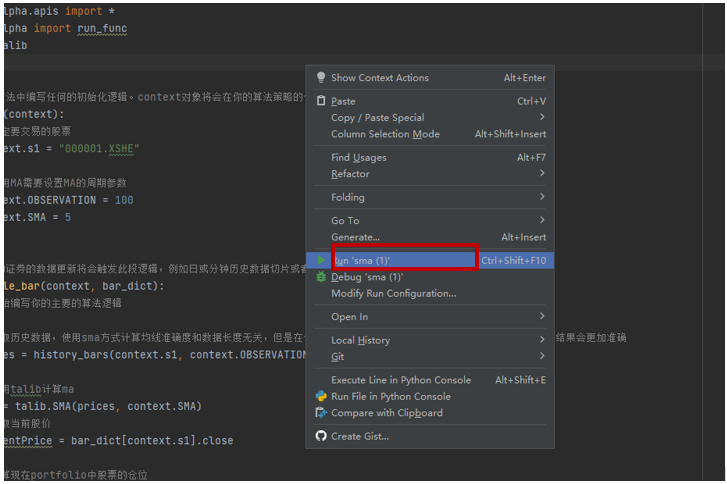
Task: Click the green bug Debug icon
Action: 321,277
